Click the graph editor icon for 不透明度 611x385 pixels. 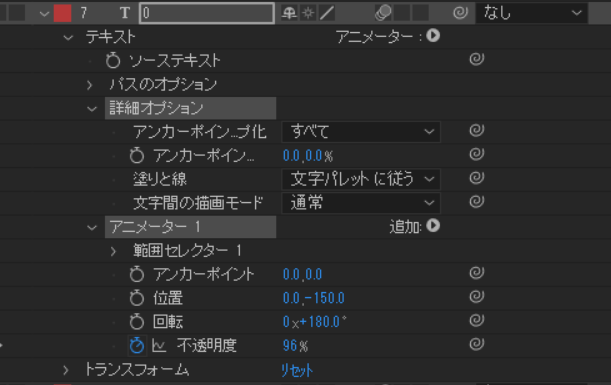tap(159, 346)
